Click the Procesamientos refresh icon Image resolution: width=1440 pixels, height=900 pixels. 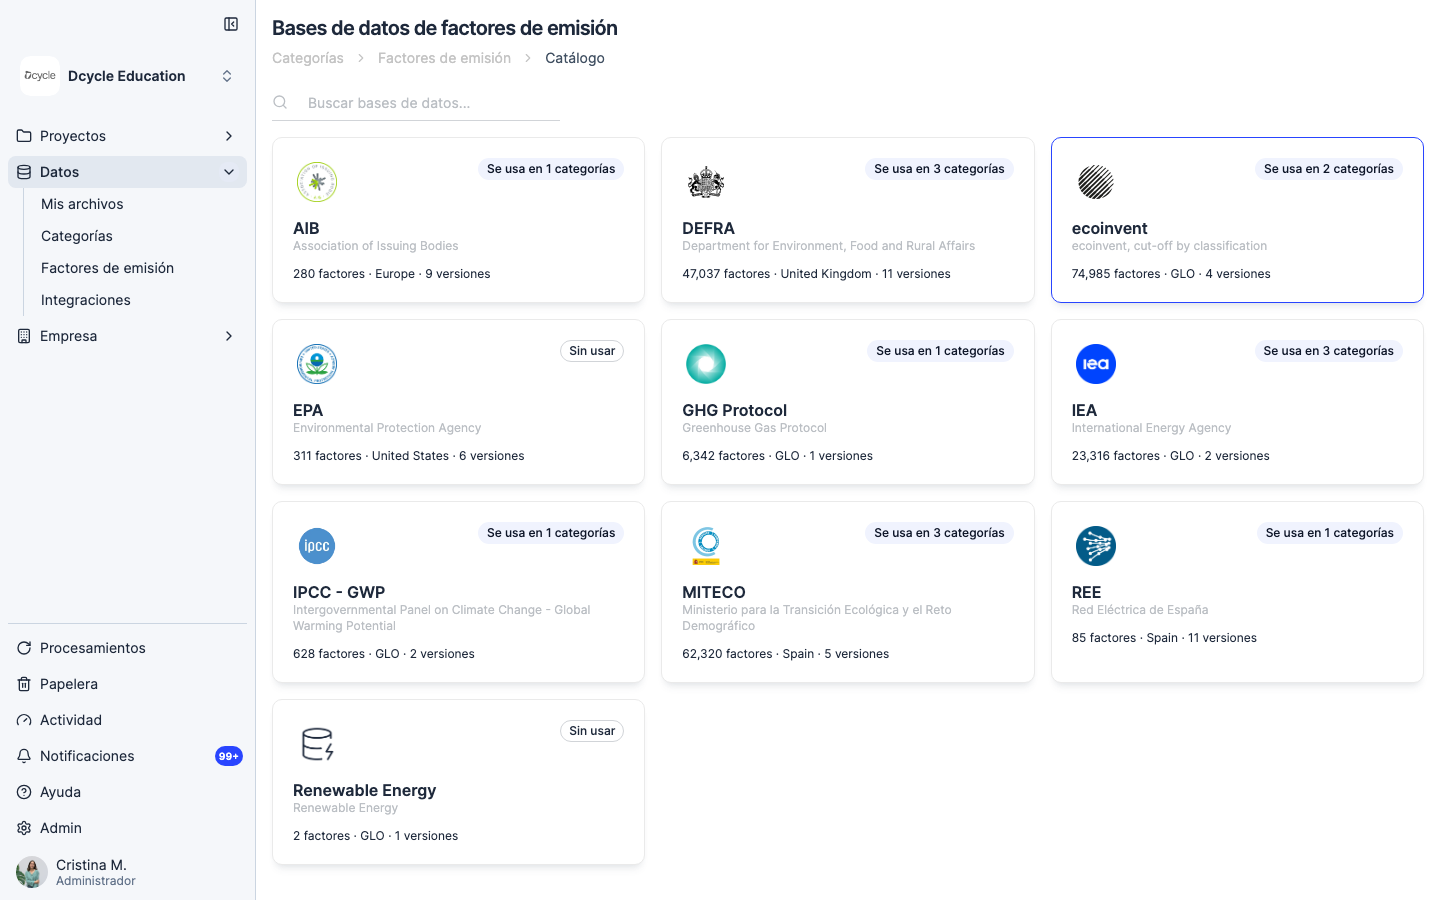point(24,648)
